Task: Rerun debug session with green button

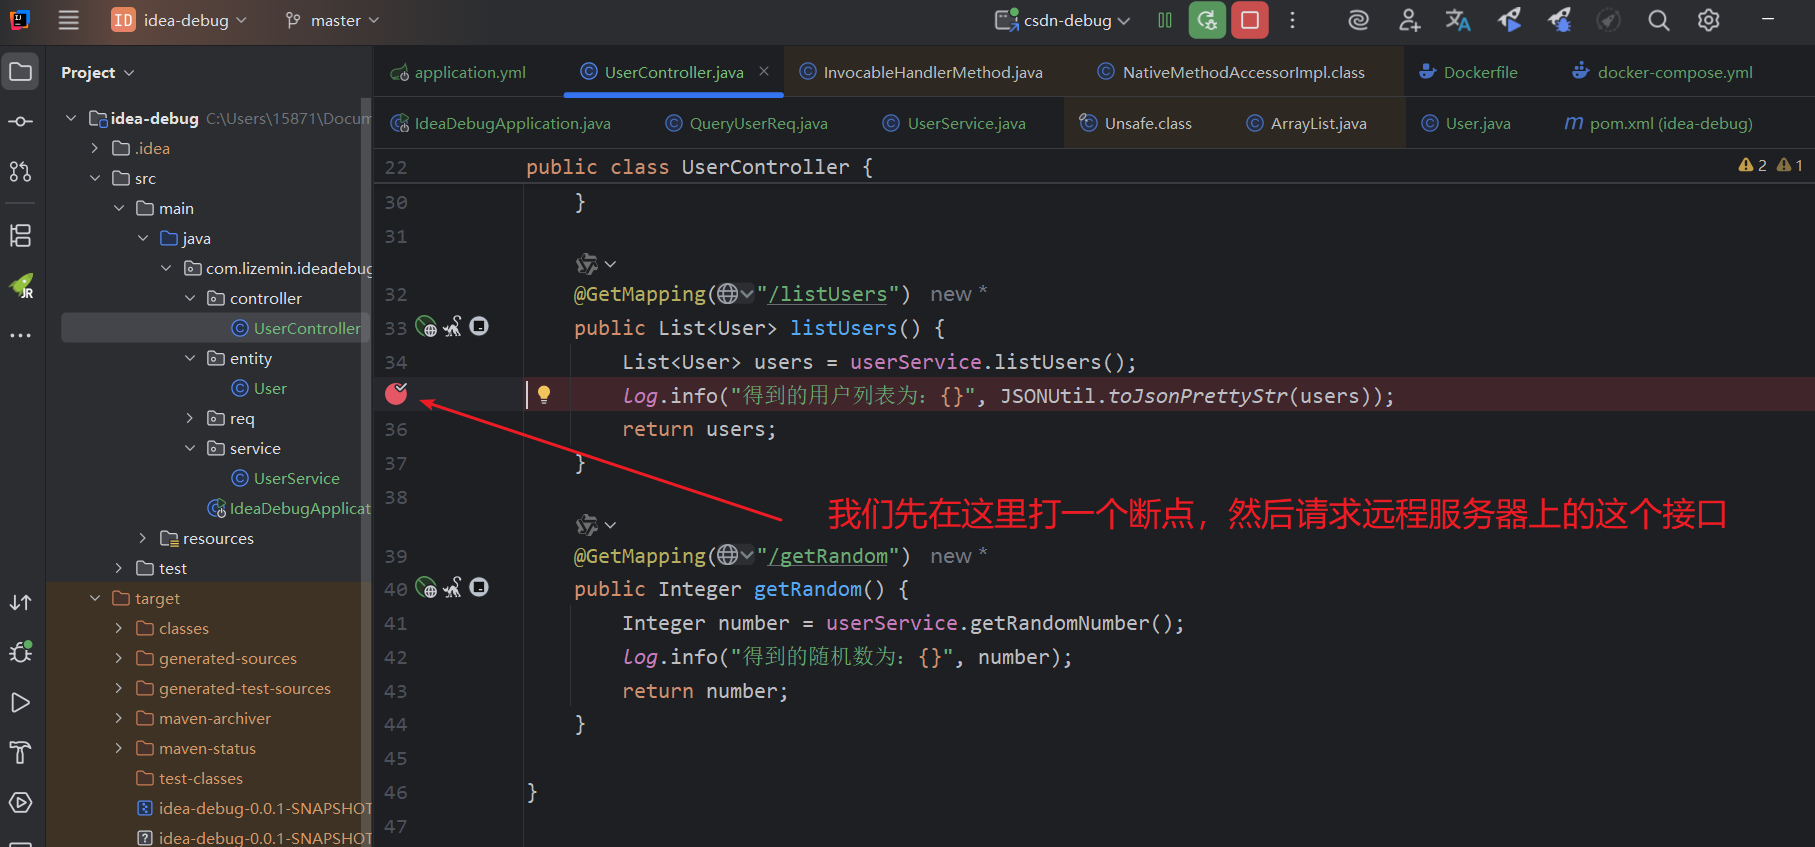Action: click(1207, 20)
